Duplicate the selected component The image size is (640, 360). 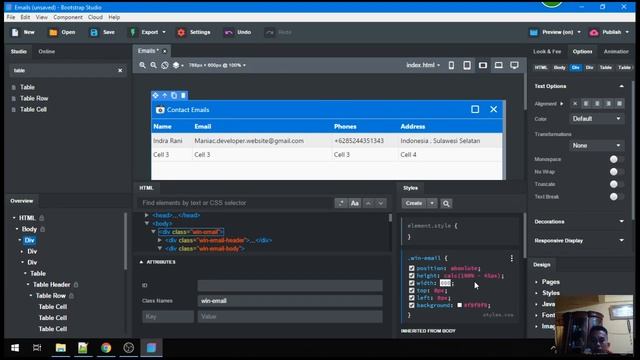[174, 96]
